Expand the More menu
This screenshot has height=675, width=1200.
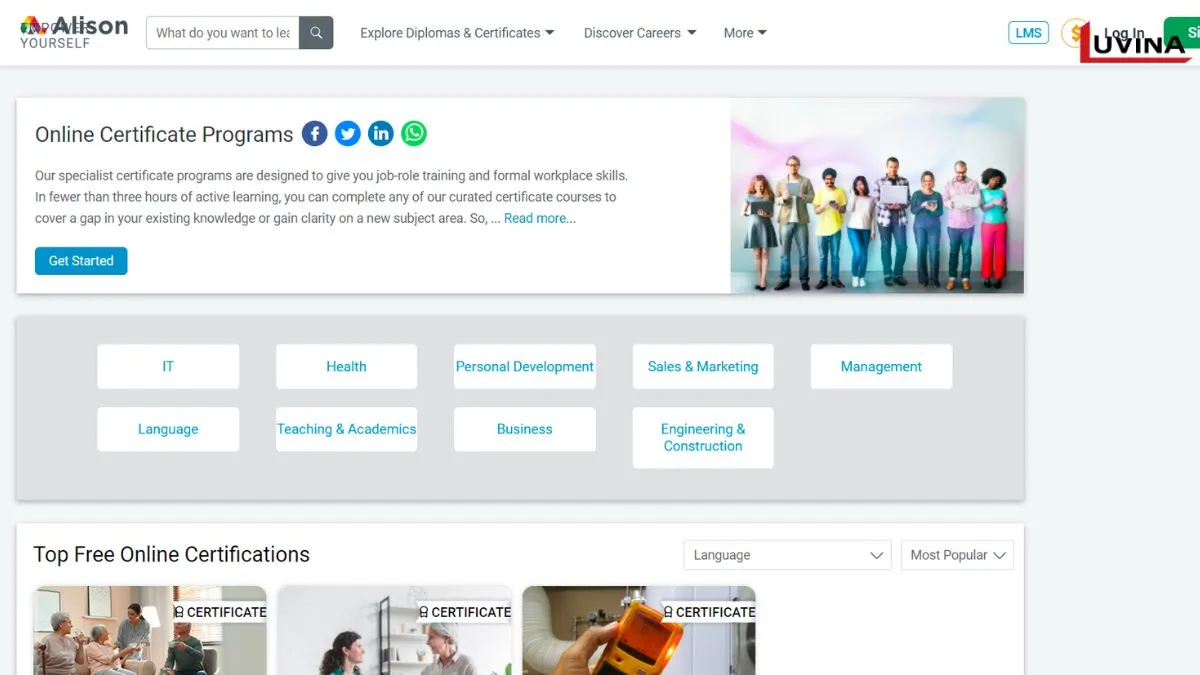tap(745, 33)
